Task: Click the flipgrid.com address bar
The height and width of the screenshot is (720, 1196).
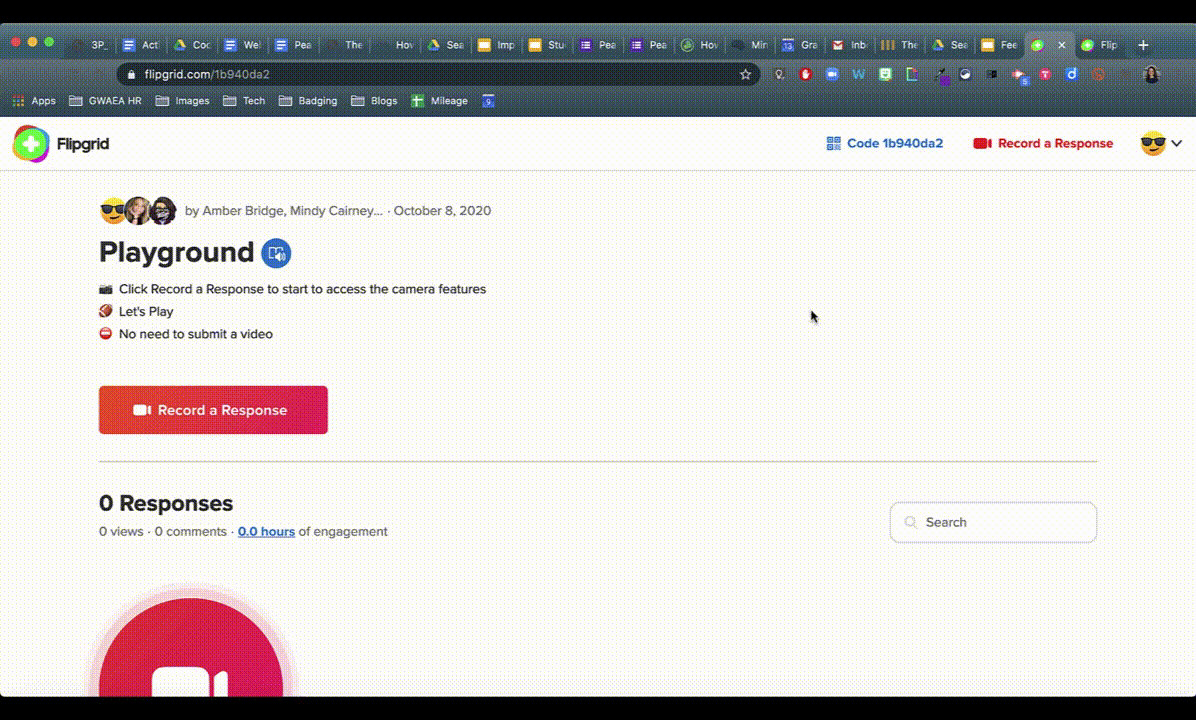Action: pos(439,74)
